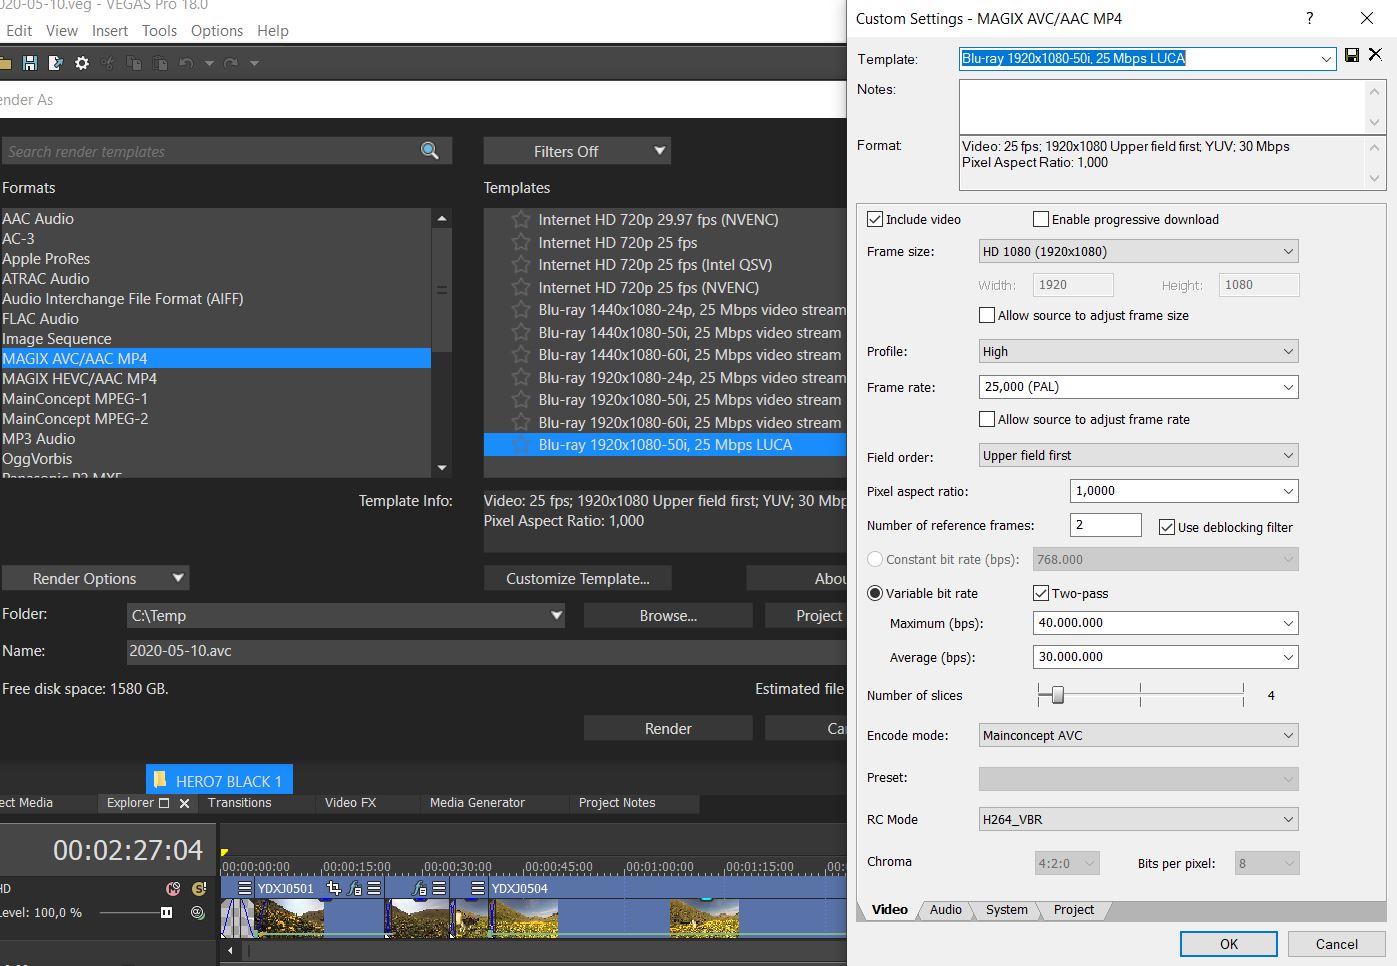This screenshot has height=966, width=1397.
Task: Open the Media Generator tab
Action: (477, 803)
